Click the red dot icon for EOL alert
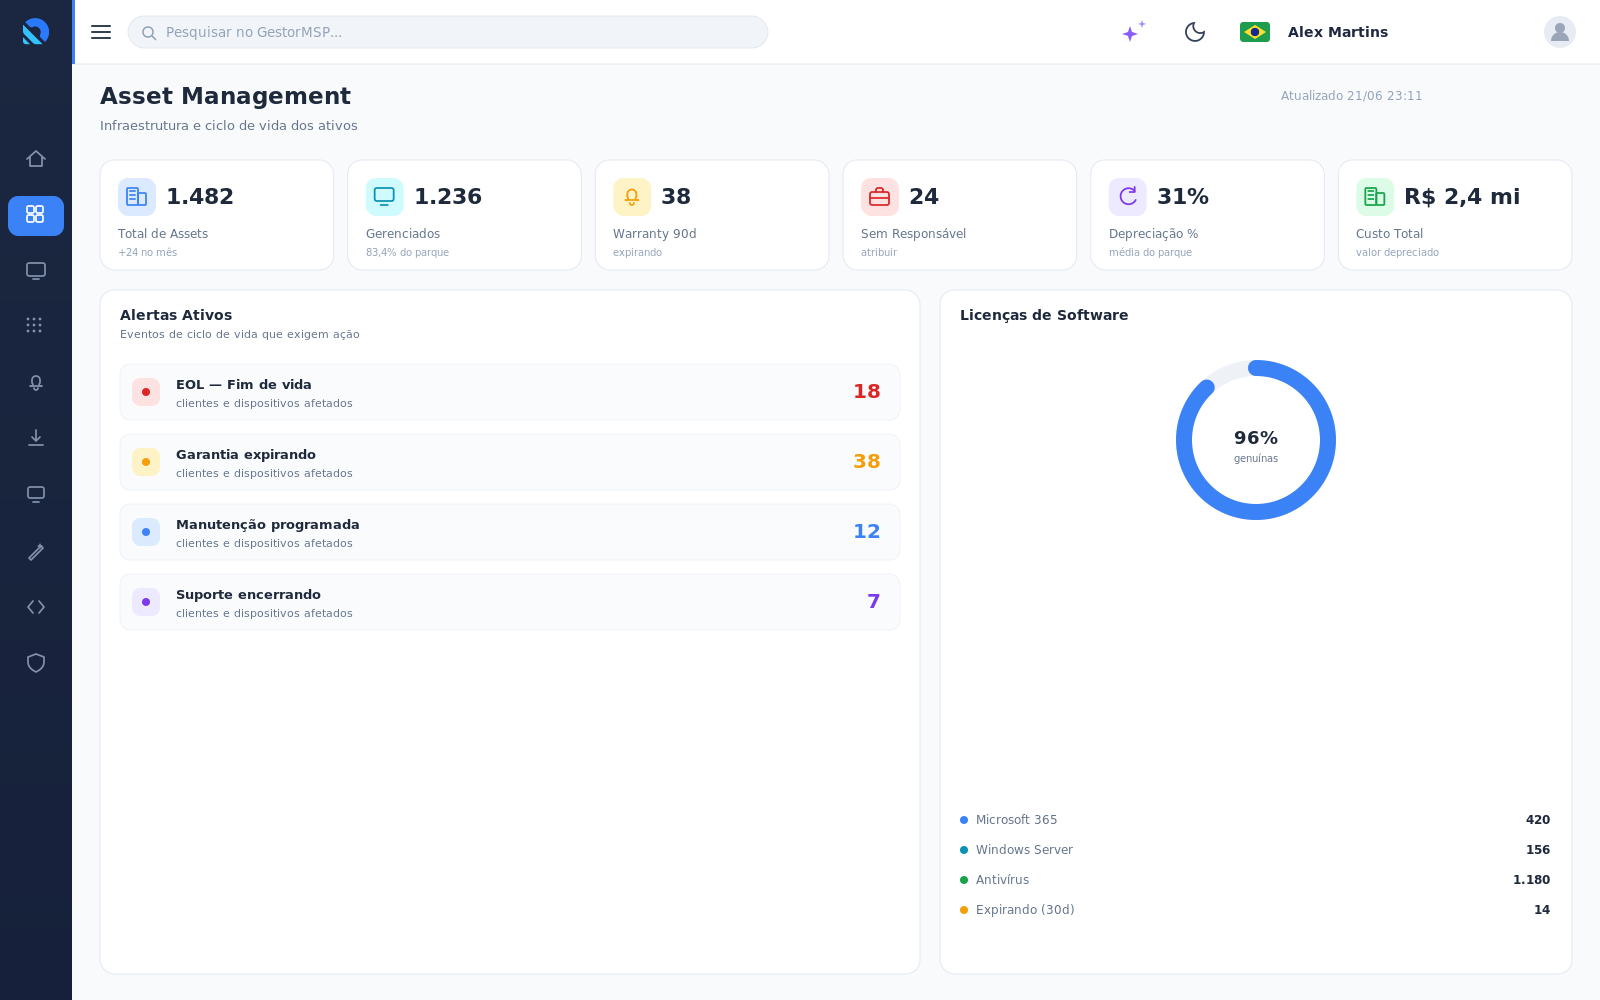Screen dimensions: 1600x1000 tap(146, 392)
